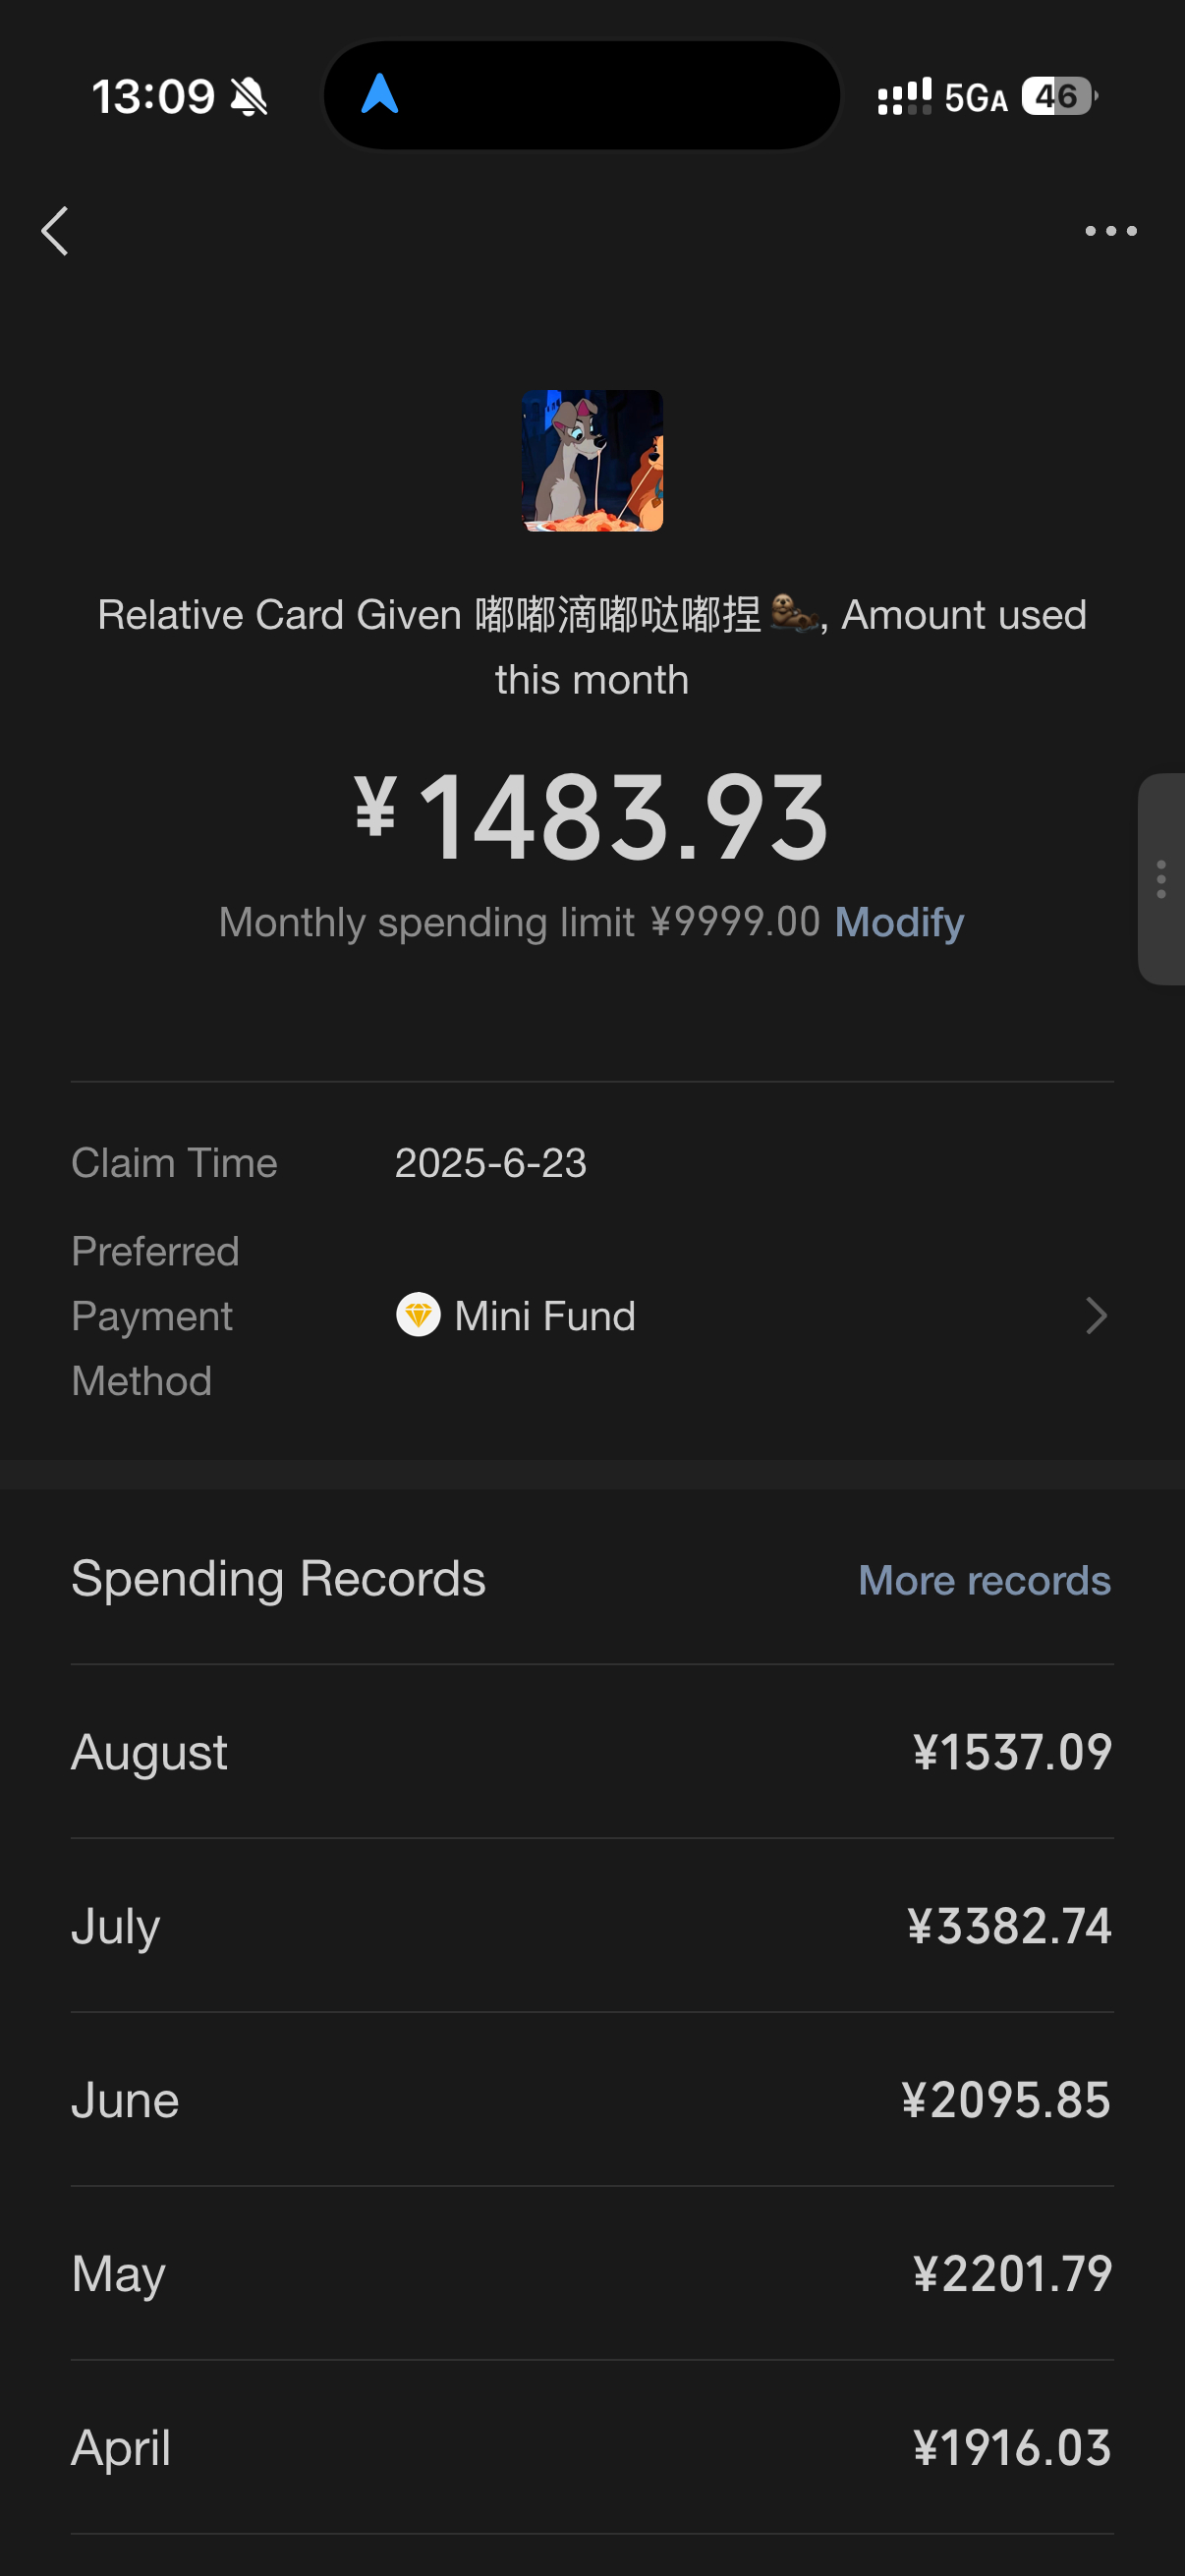
Task: Click Modify next to spending limit
Action: [x=899, y=922]
